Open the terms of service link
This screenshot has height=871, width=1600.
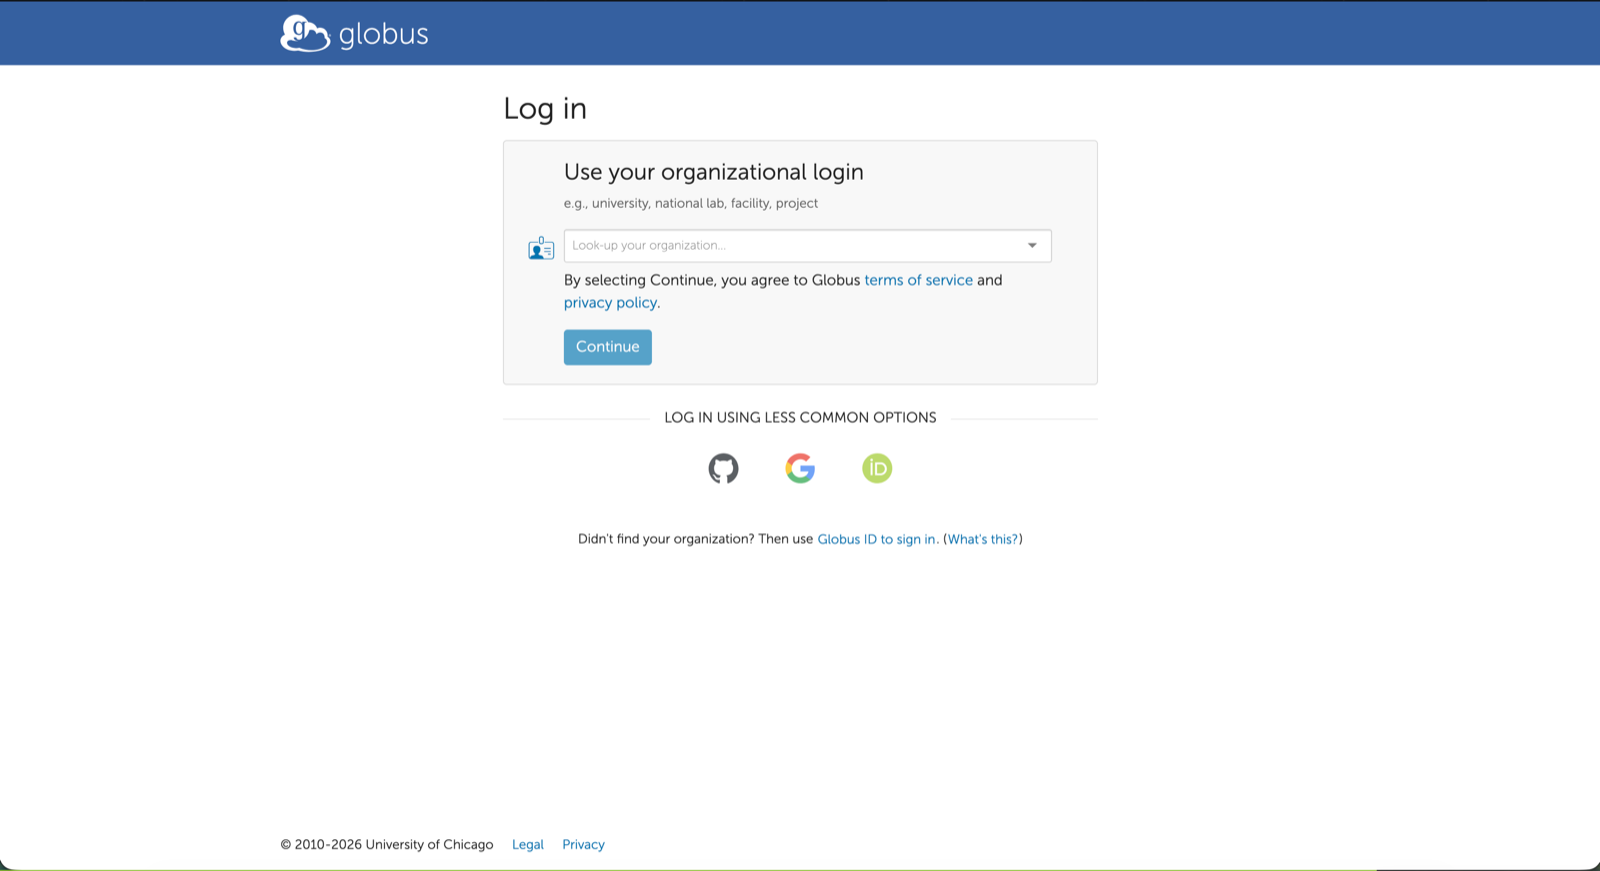pos(918,280)
